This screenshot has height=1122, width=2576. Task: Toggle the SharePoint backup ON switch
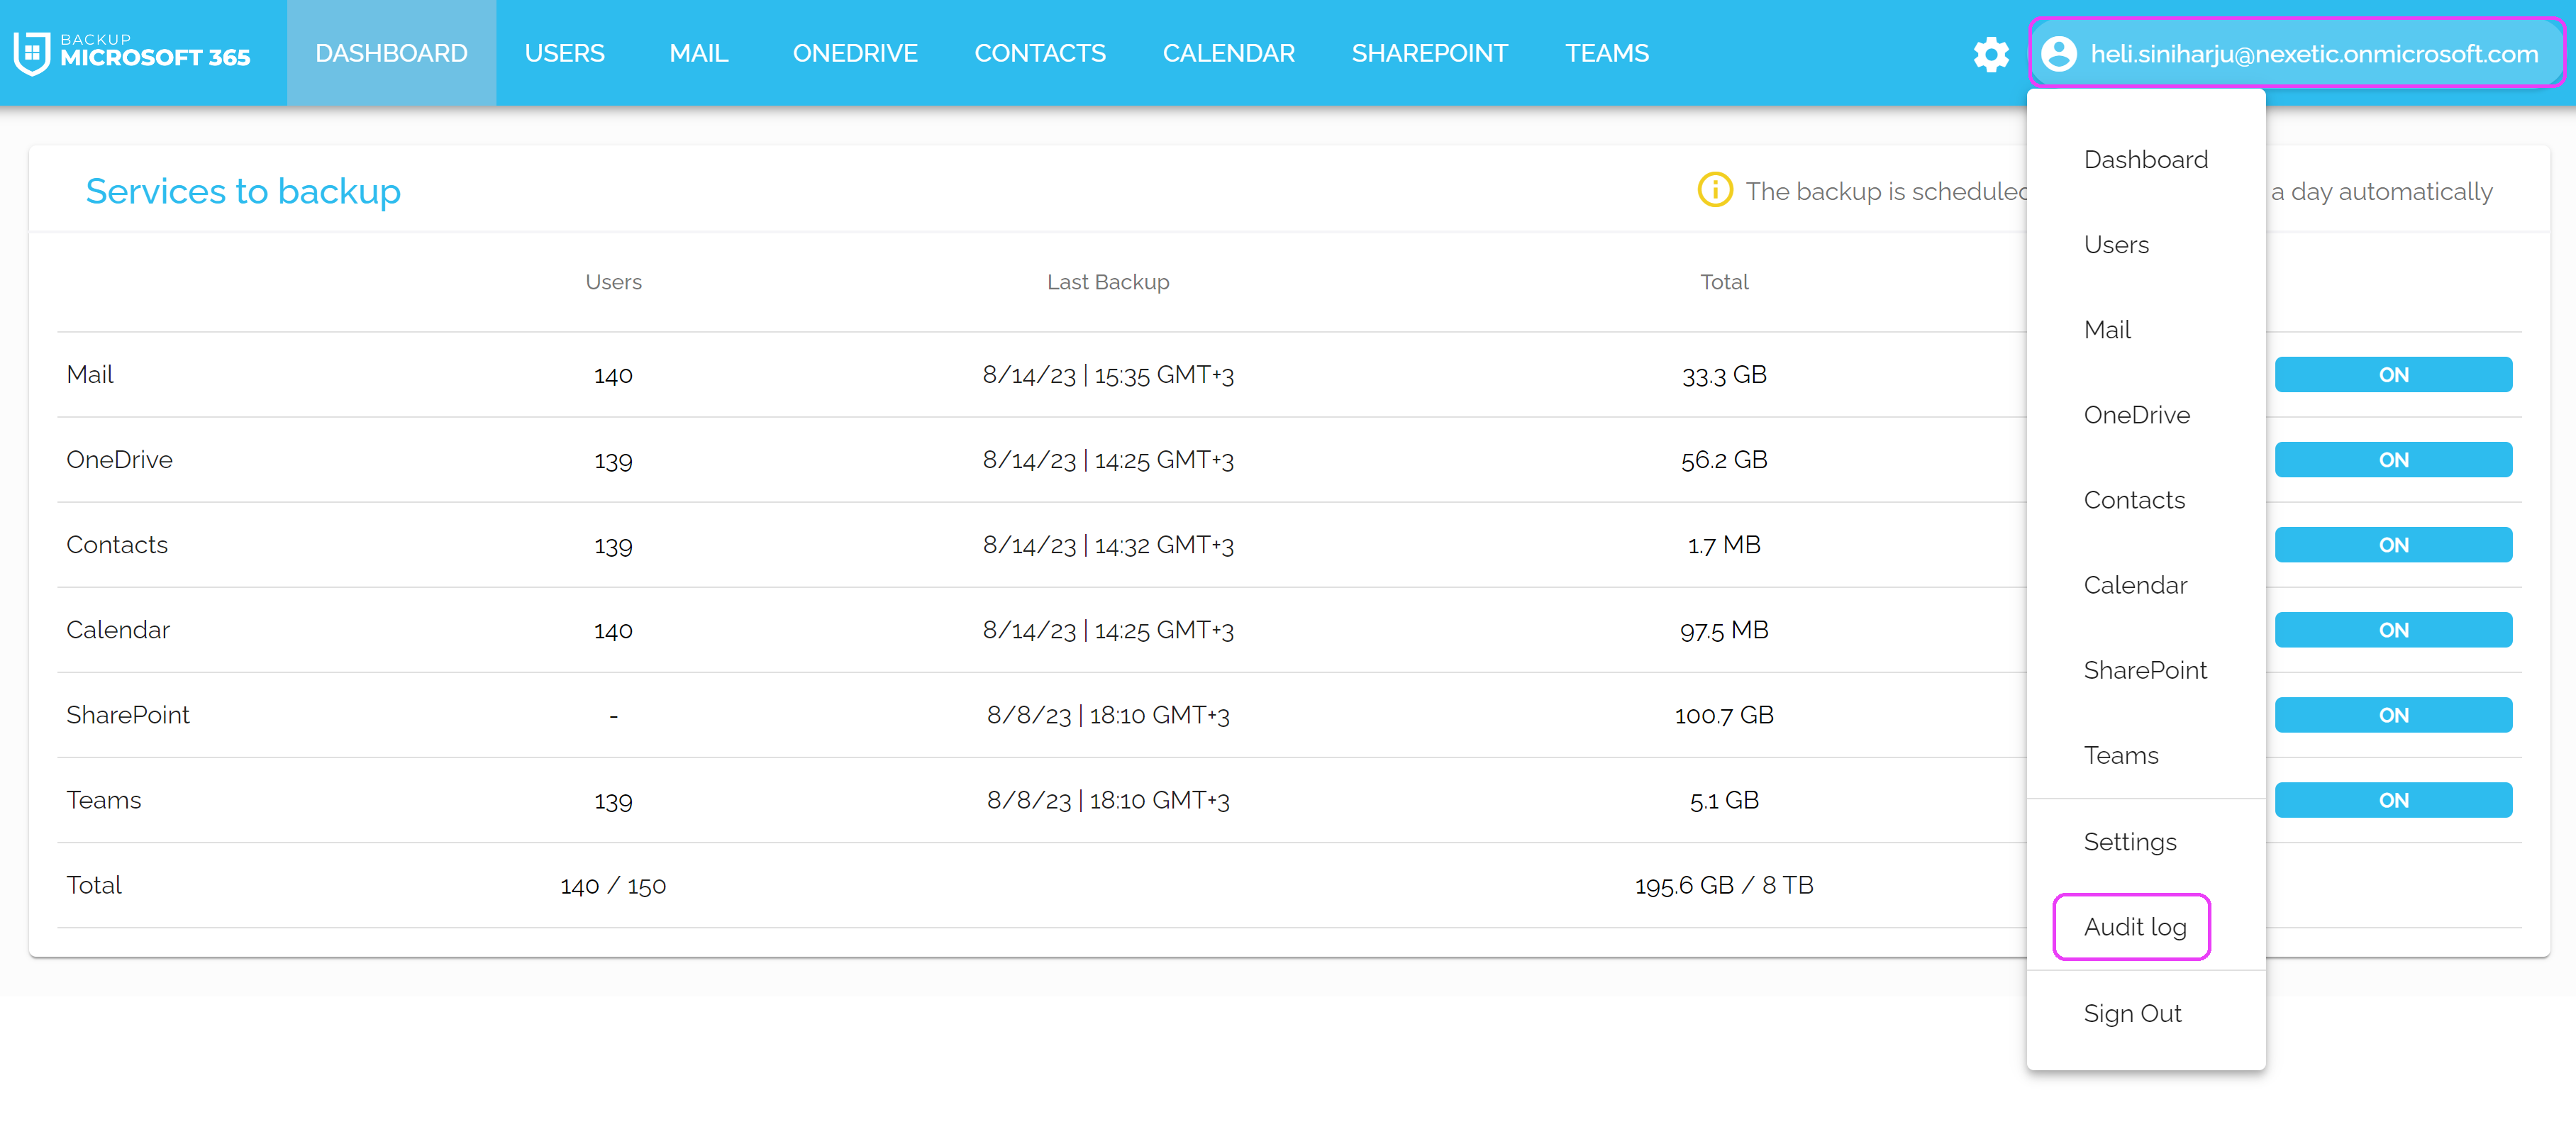[2392, 715]
